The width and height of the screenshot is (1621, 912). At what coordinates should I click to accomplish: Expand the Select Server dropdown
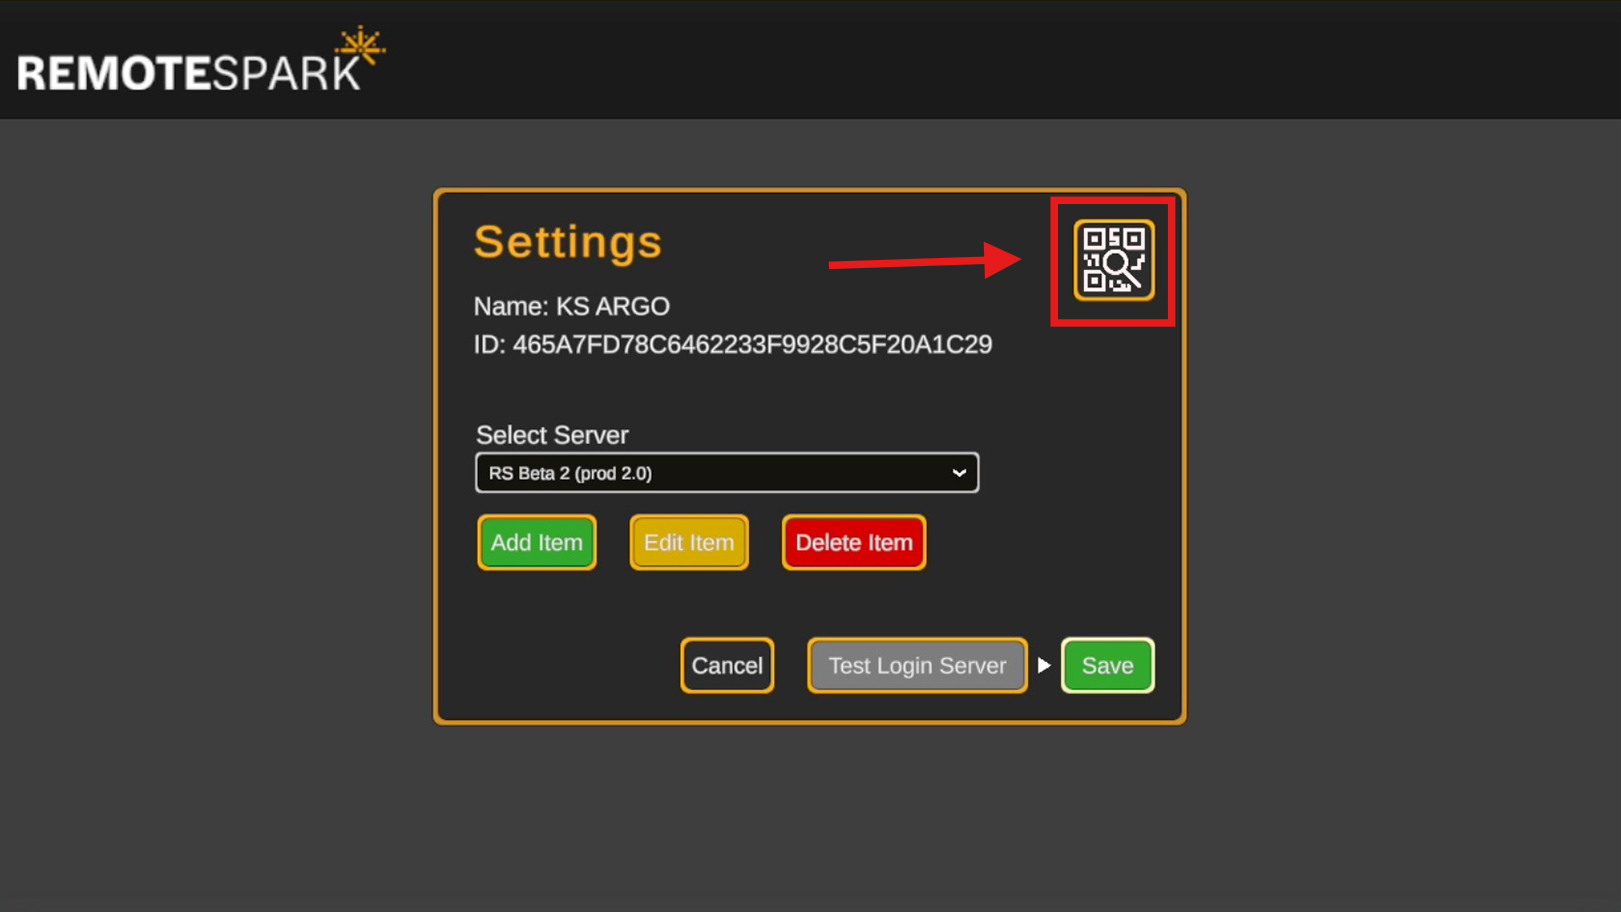coord(727,473)
